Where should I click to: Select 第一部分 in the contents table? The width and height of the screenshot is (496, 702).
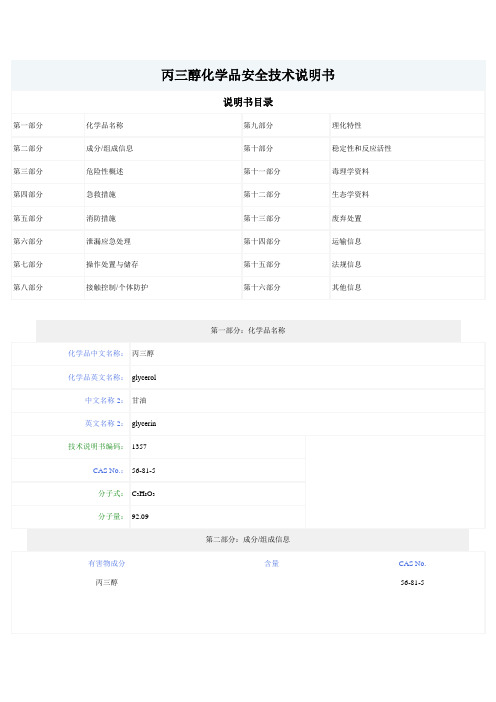click(x=28, y=125)
